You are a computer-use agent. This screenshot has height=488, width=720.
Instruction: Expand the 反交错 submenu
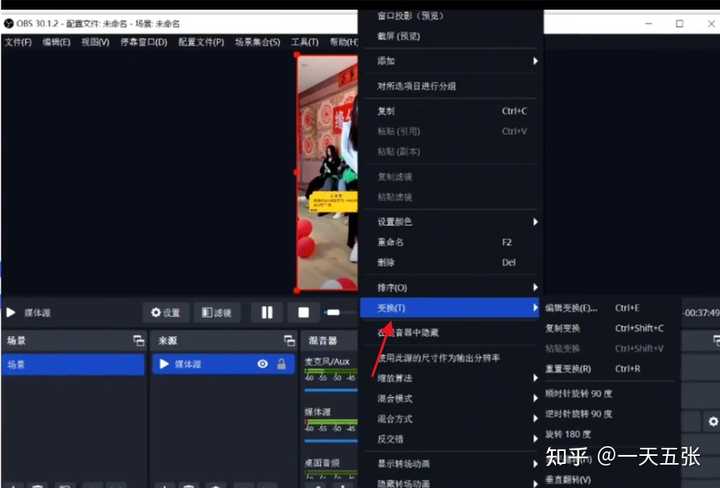pos(450,439)
